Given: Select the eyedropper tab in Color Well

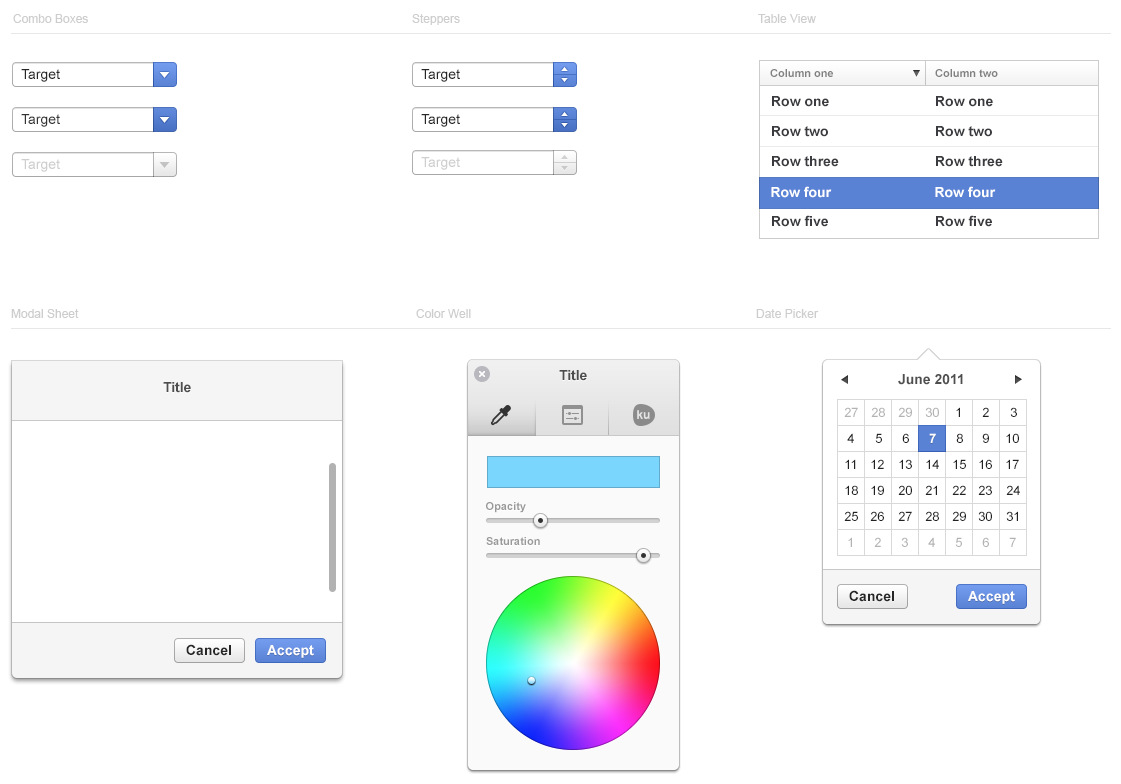Looking at the screenshot, I should [x=501, y=415].
